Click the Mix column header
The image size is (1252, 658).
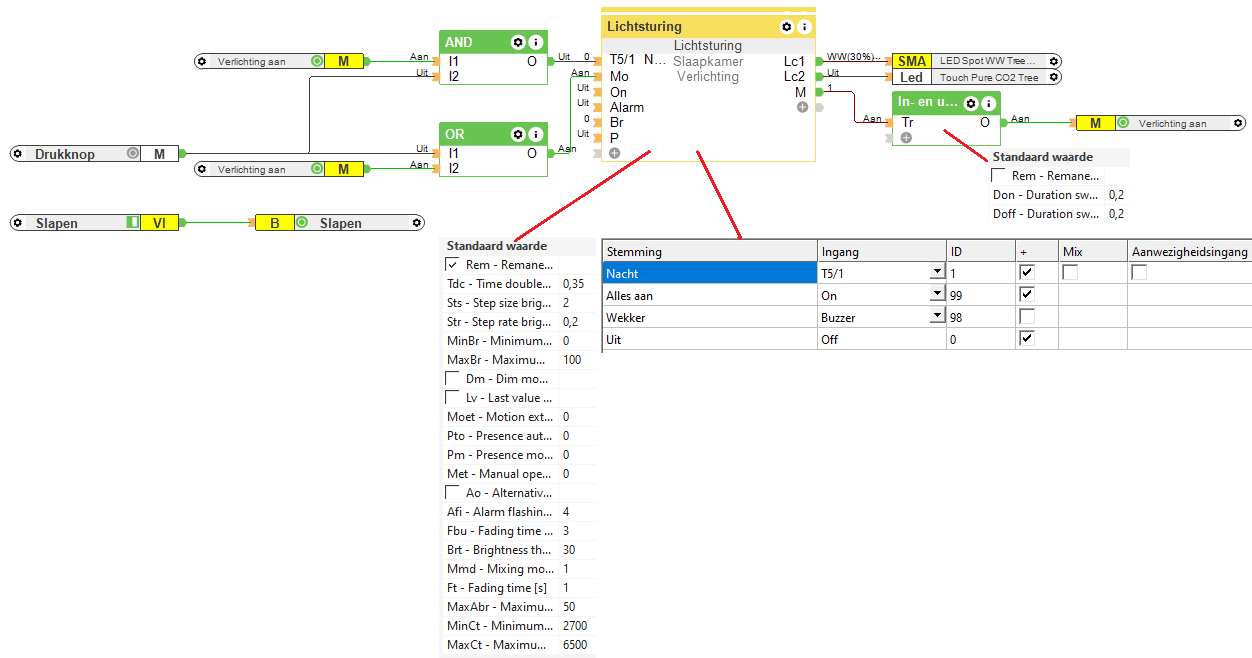(1092, 252)
